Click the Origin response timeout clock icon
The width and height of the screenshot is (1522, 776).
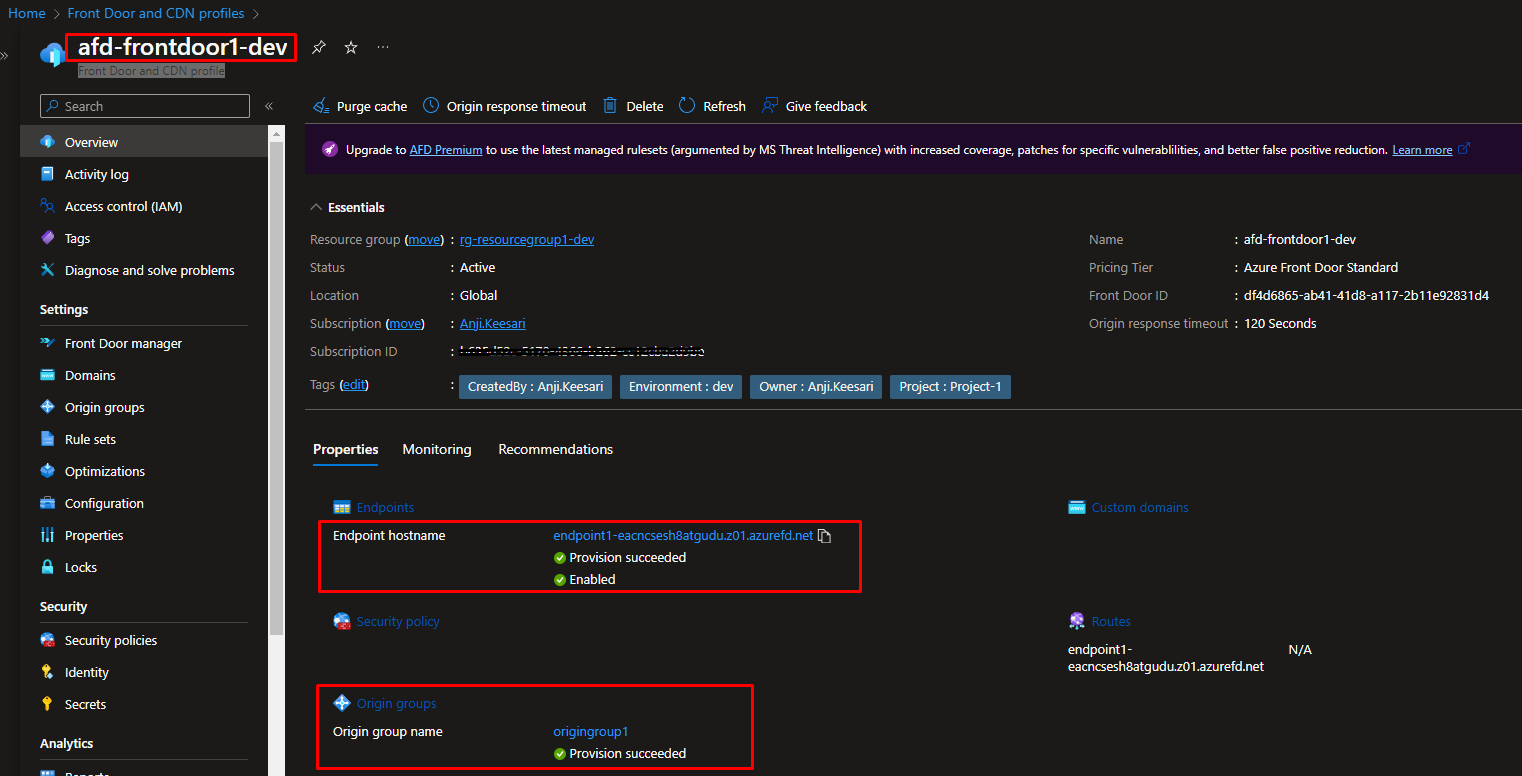point(431,106)
